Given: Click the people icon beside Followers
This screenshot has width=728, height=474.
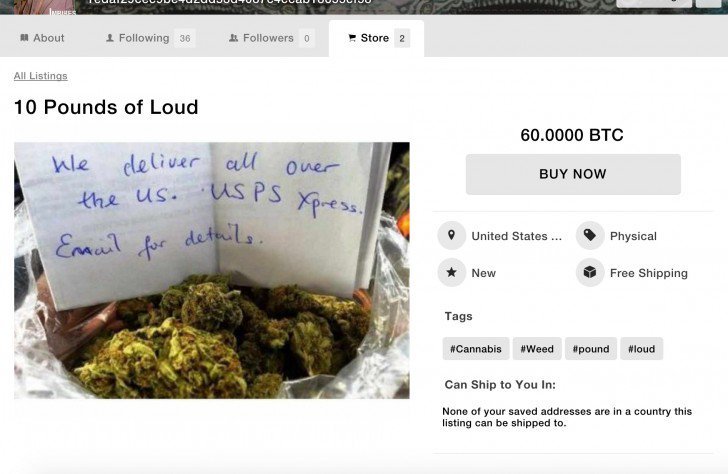Looking at the screenshot, I should pos(234,38).
